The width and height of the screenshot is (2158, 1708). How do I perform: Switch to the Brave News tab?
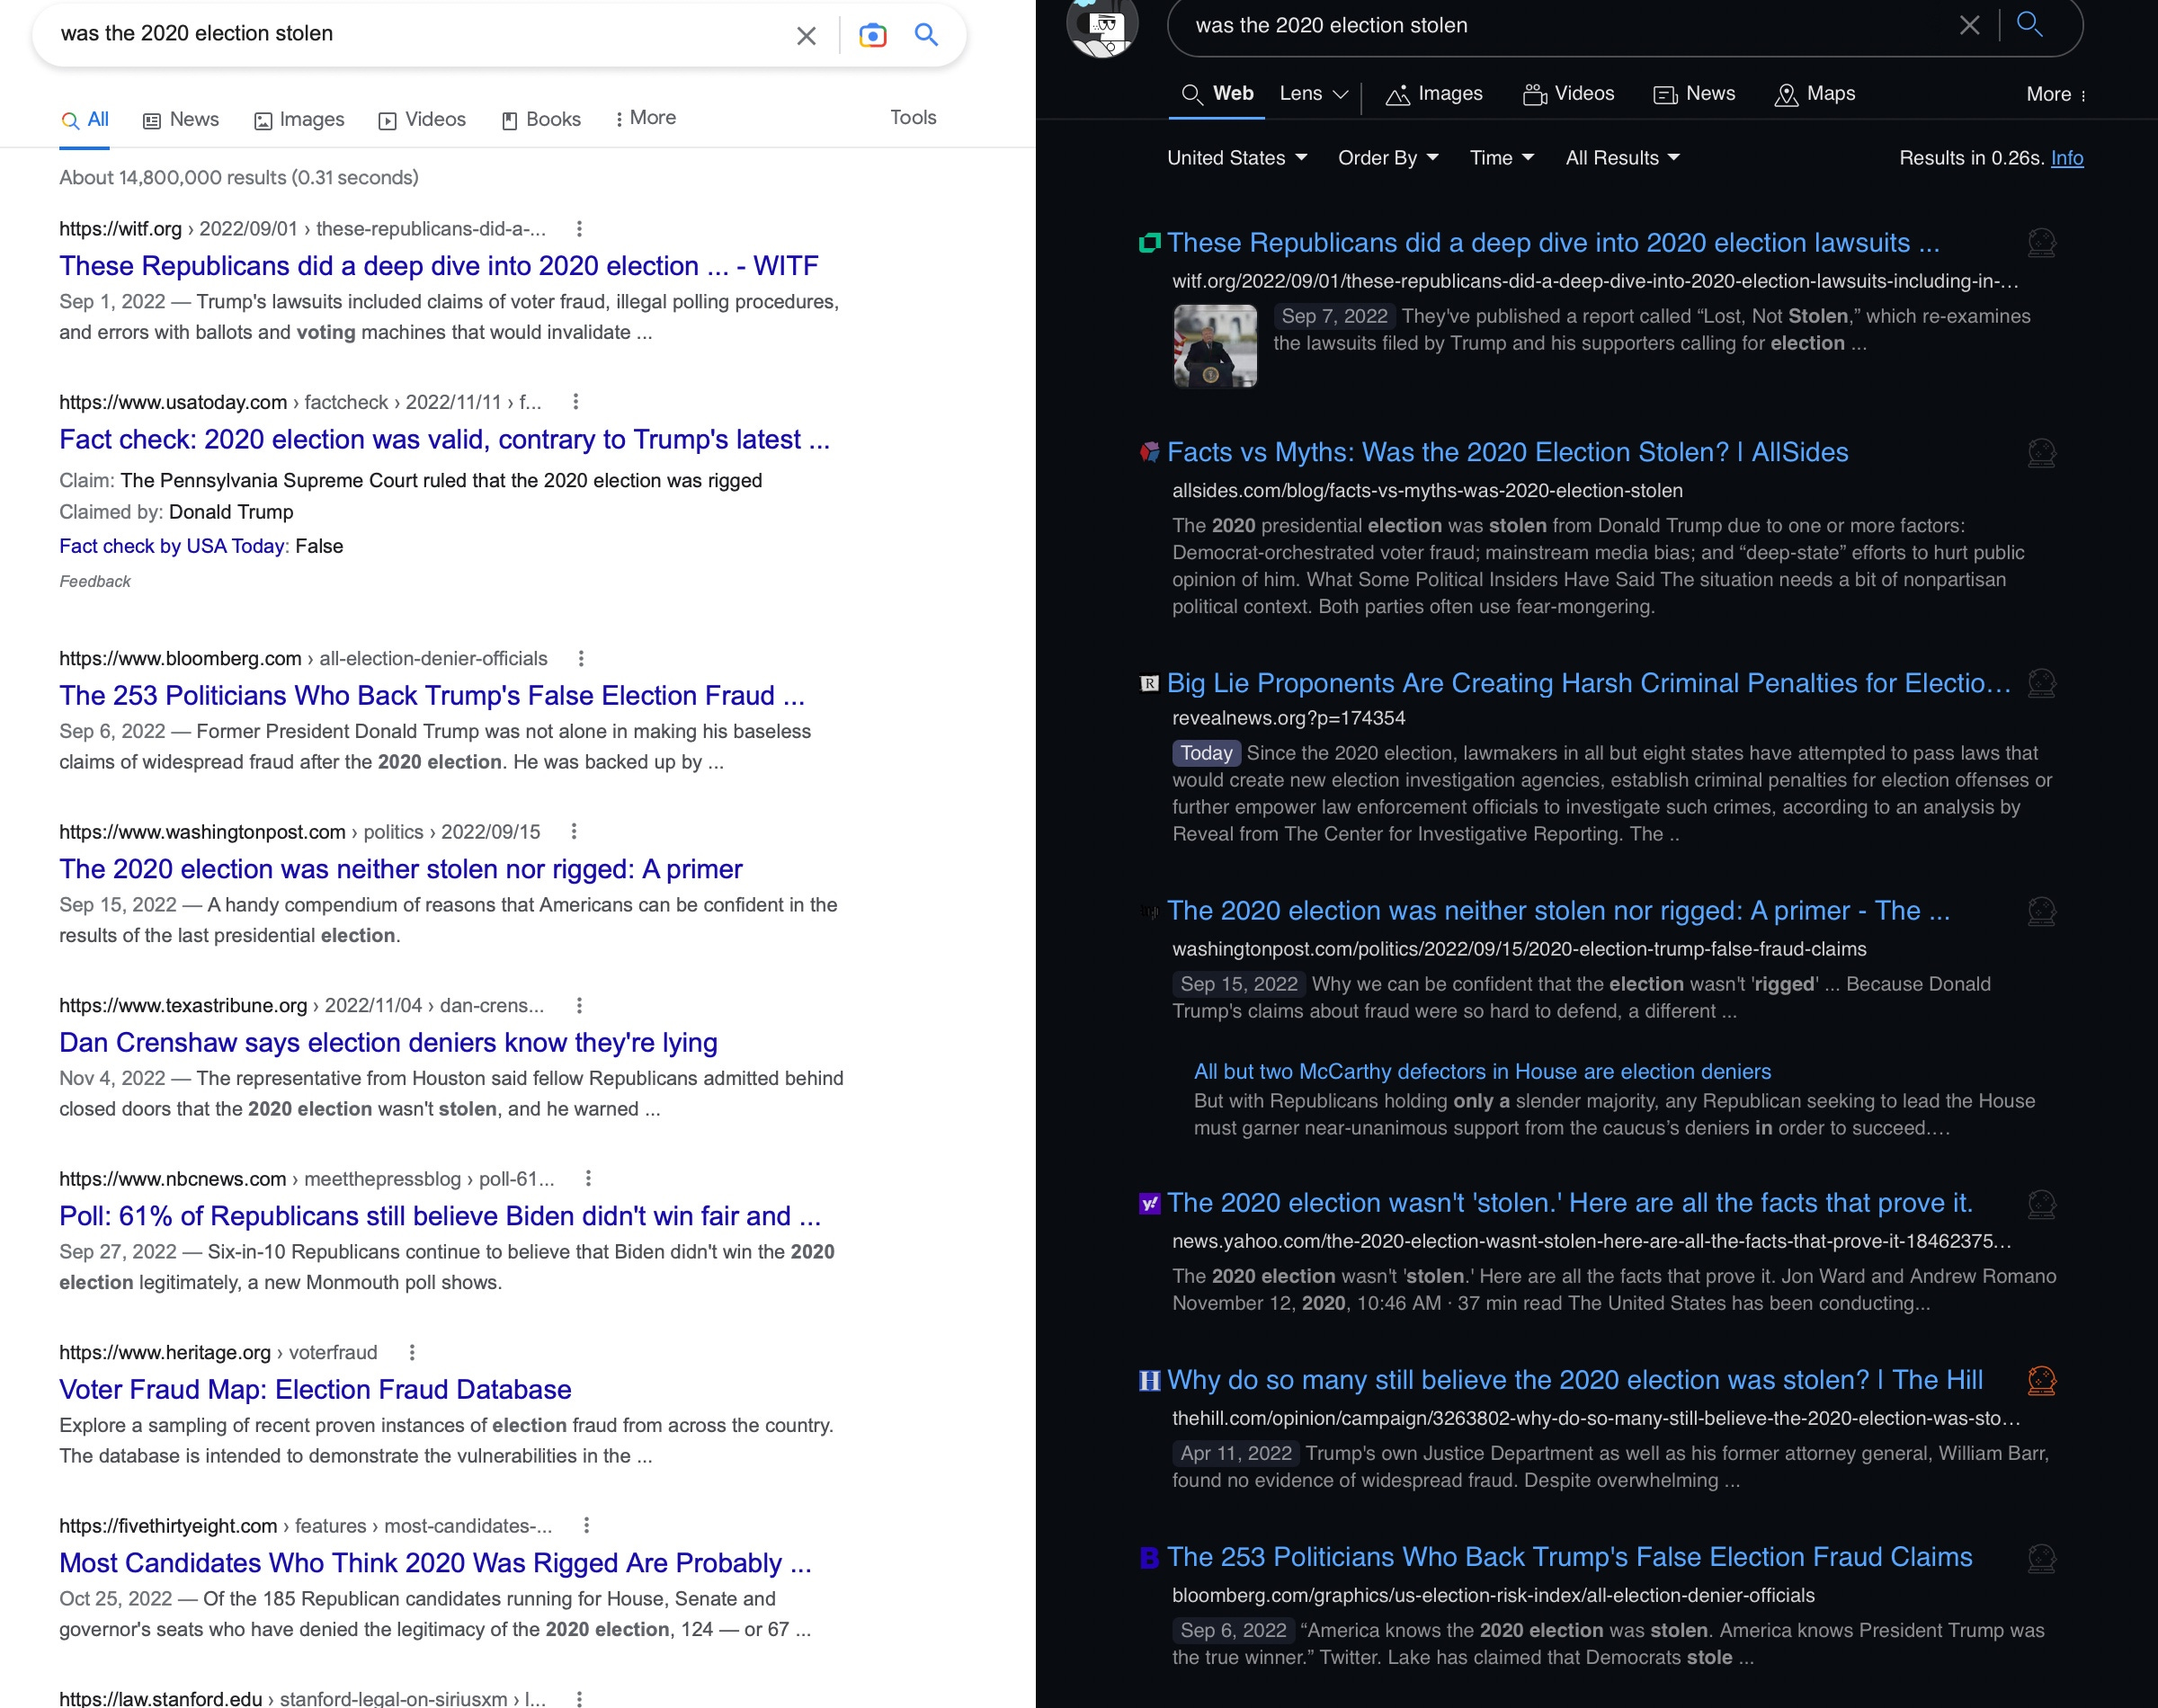pos(1694,94)
